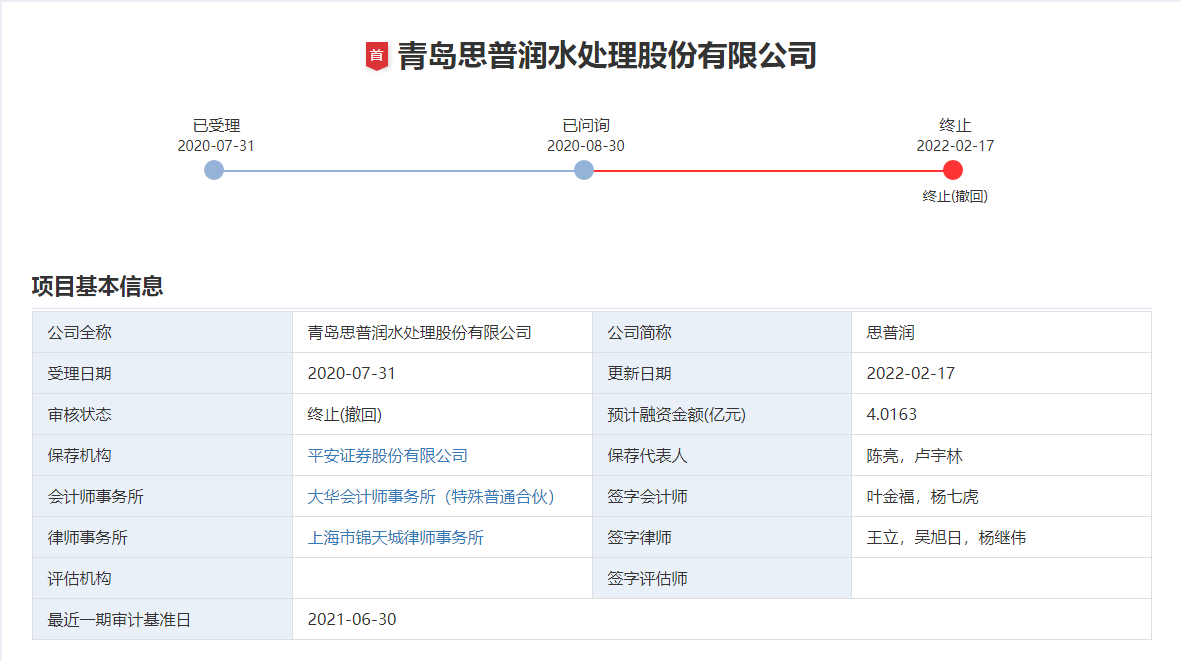Open the 上海市锦天城律师事务所 link
The width and height of the screenshot is (1181, 661).
[x=395, y=537]
